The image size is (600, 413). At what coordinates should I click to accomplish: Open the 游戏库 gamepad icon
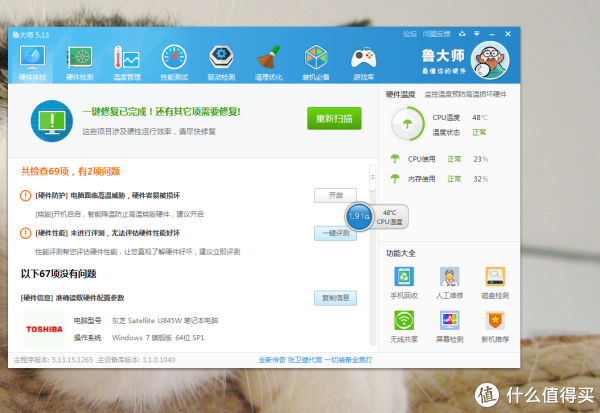click(x=363, y=58)
